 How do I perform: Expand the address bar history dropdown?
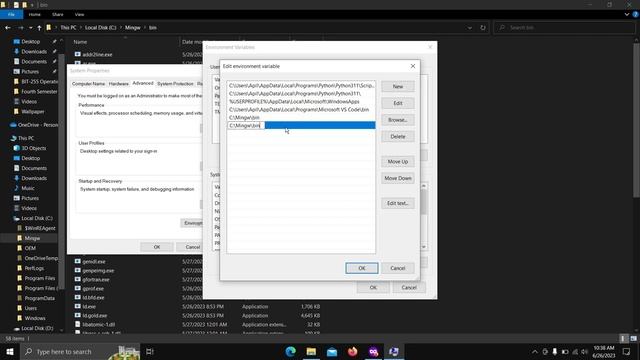[x=470, y=28]
